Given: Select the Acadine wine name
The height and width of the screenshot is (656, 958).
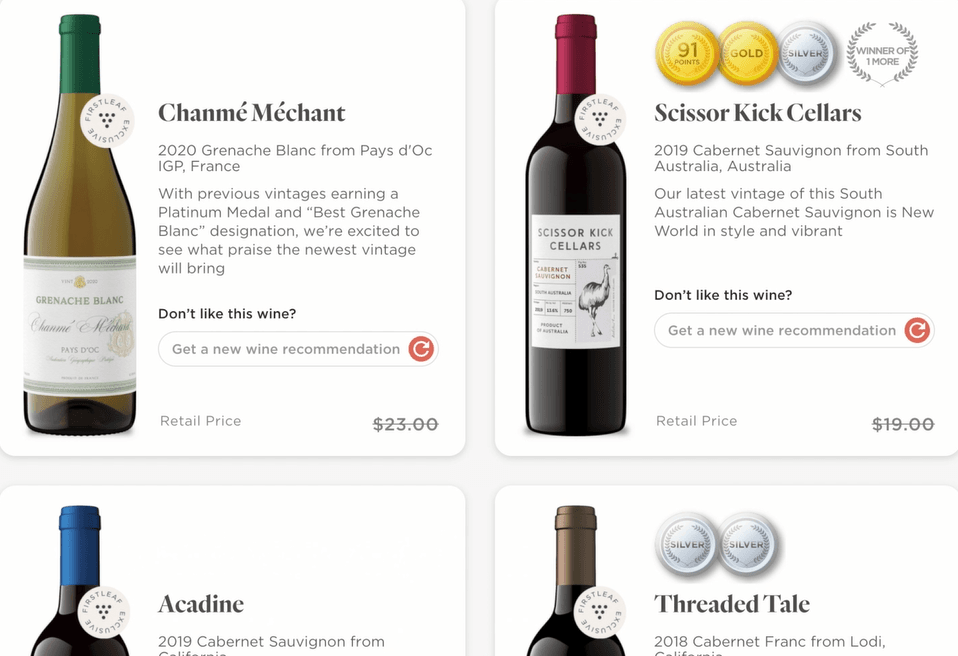Looking at the screenshot, I should [x=201, y=604].
